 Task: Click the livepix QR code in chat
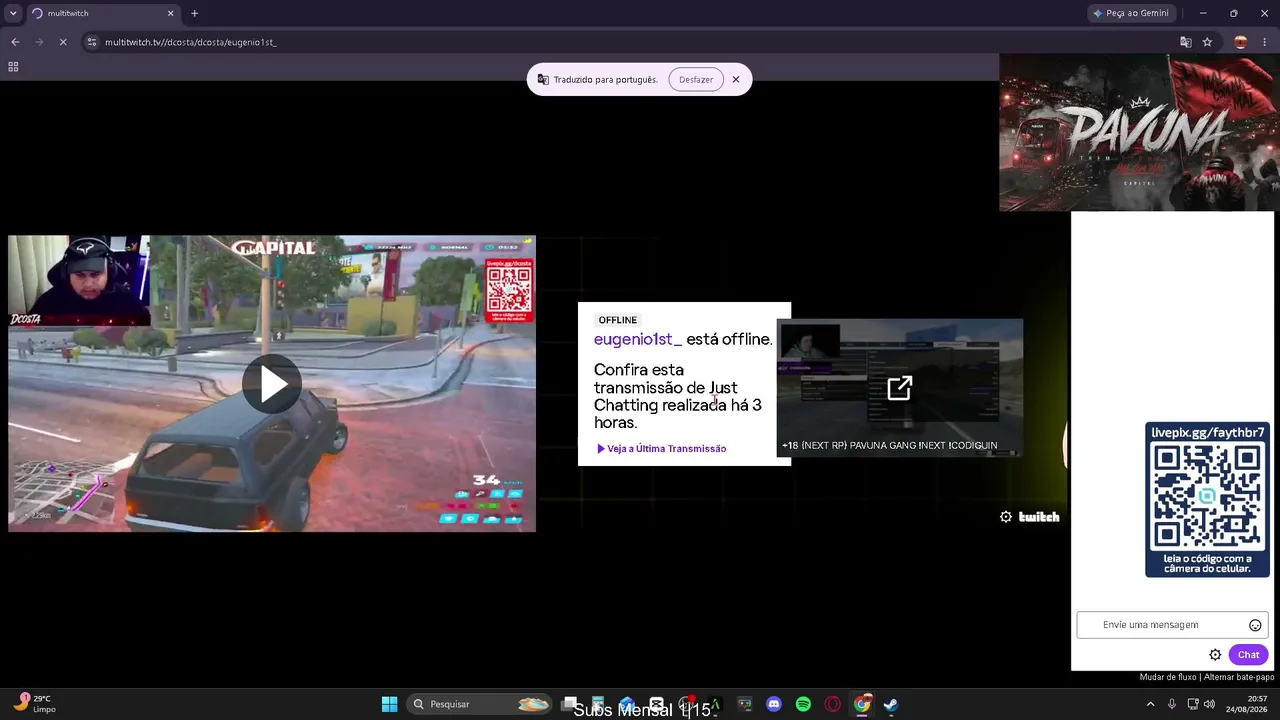(x=1207, y=499)
